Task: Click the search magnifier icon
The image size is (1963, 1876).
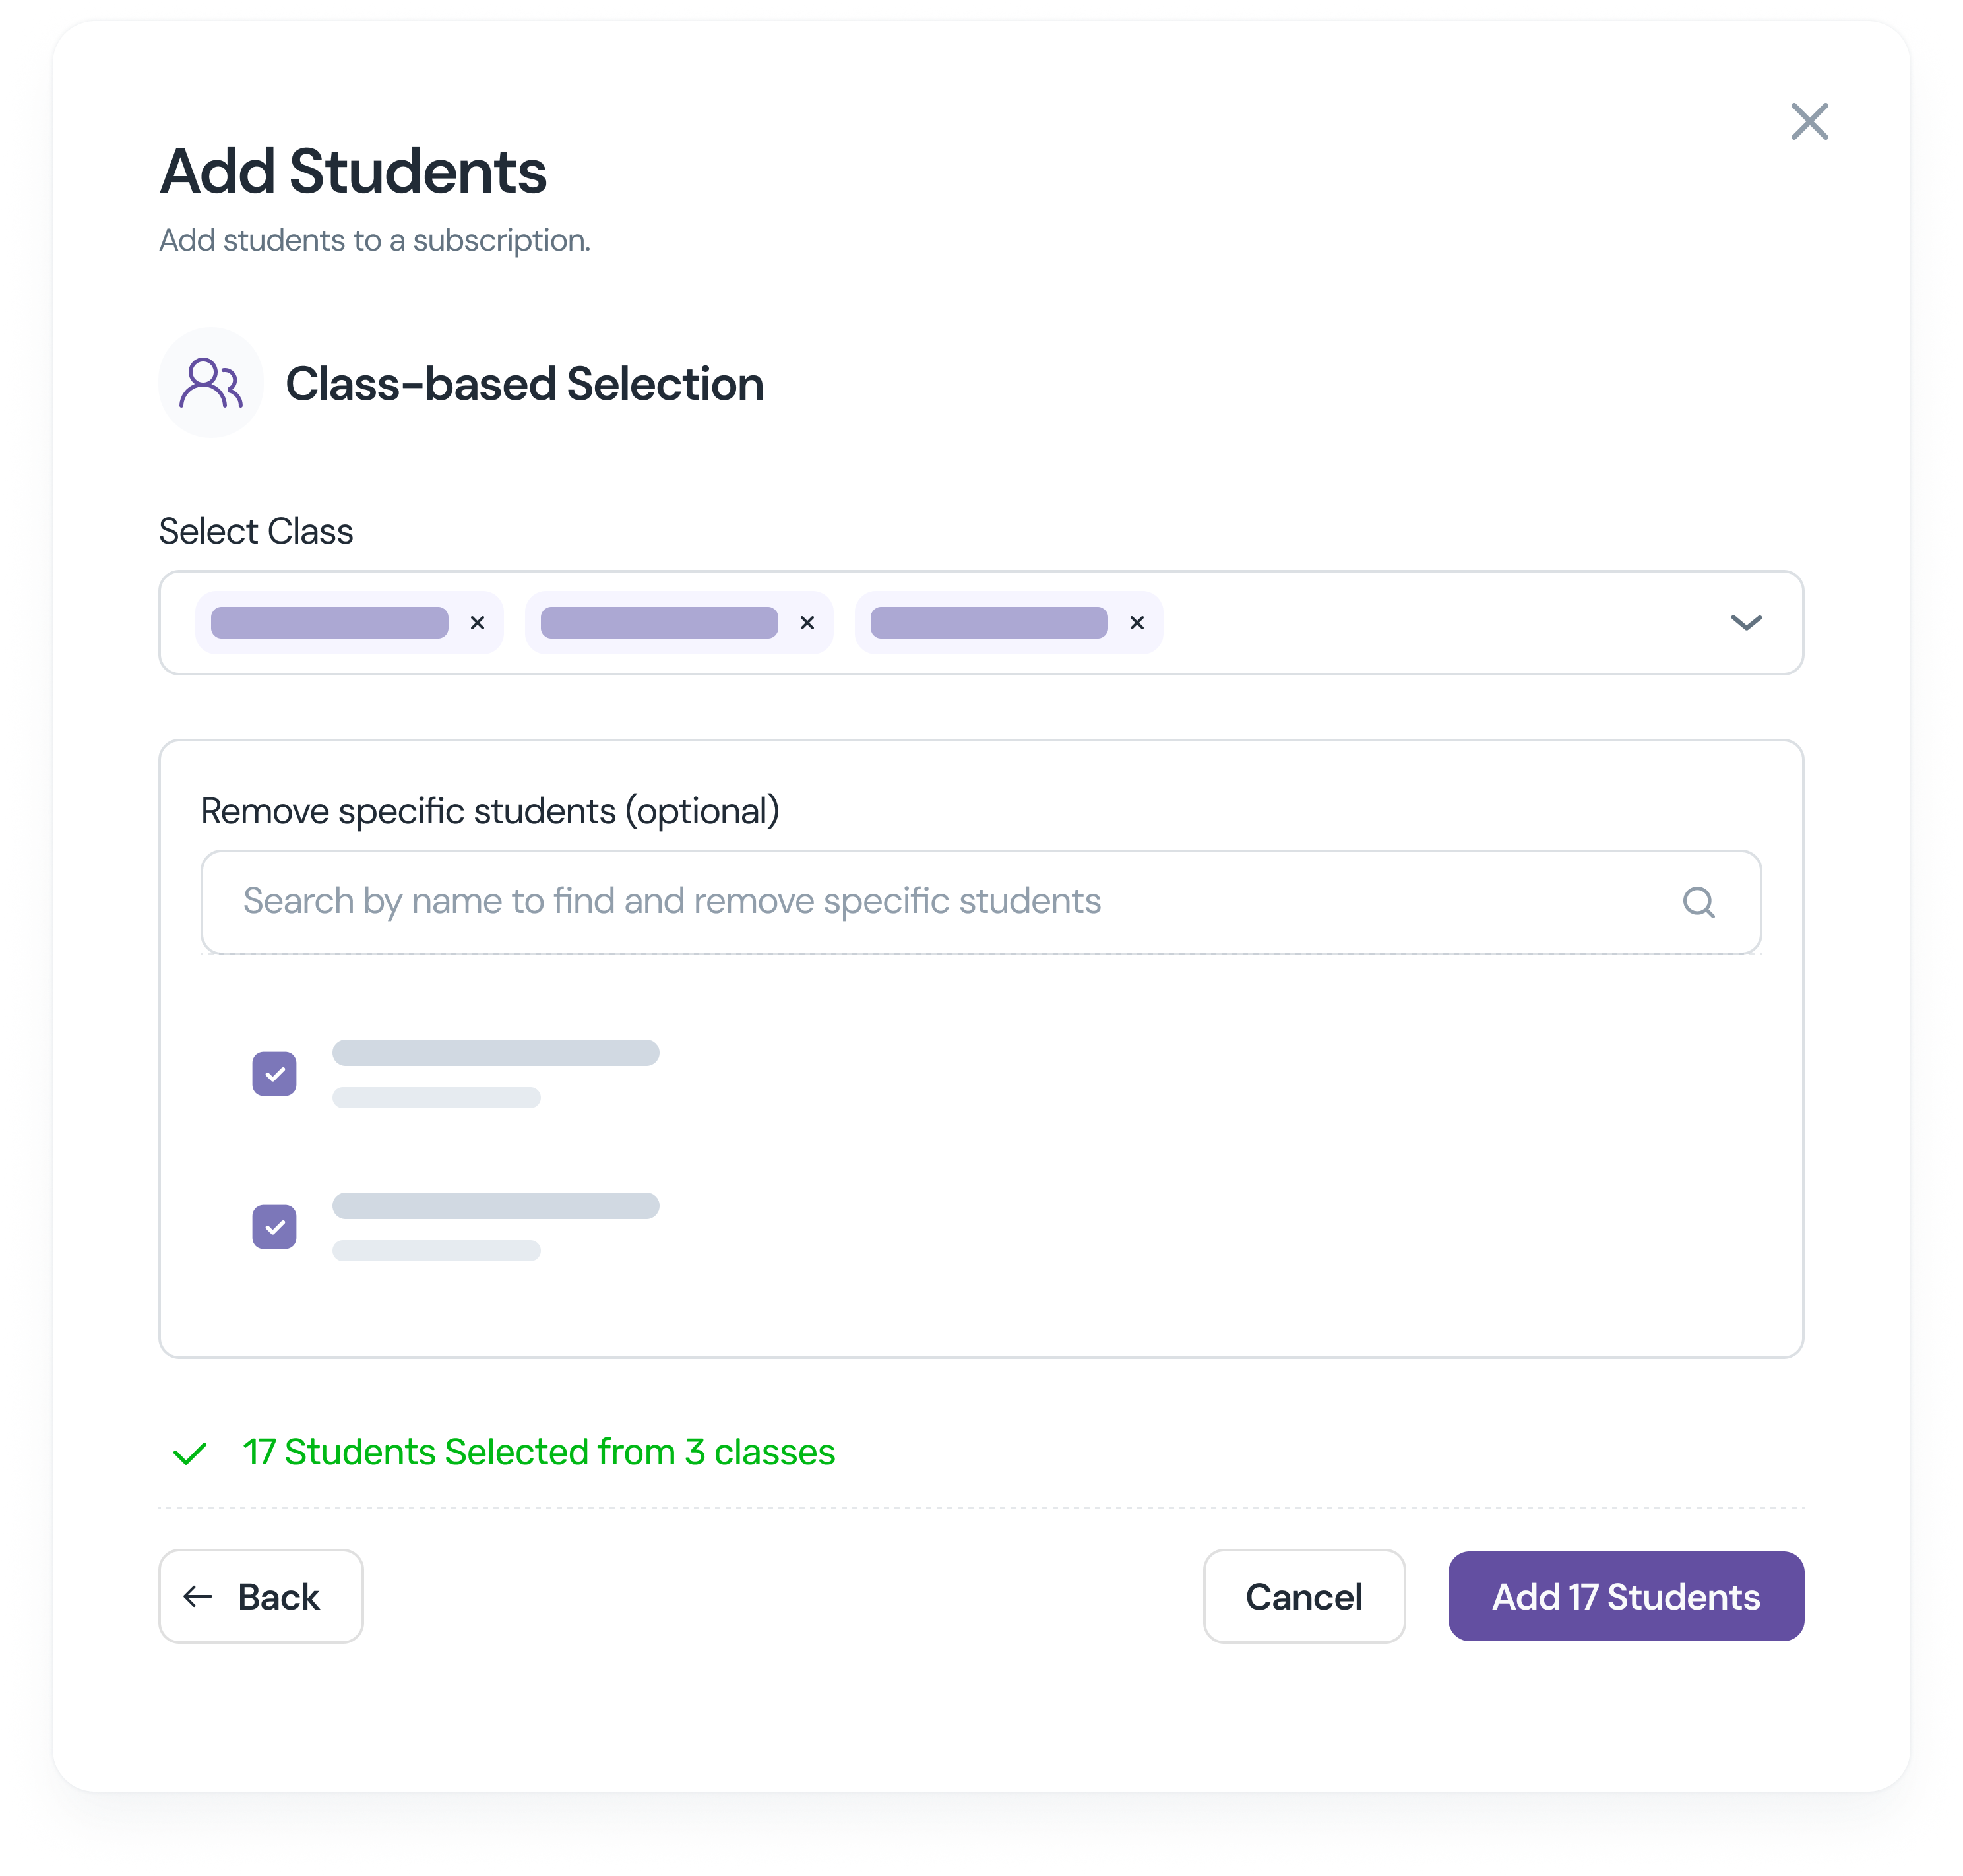Action: click(1698, 902)
